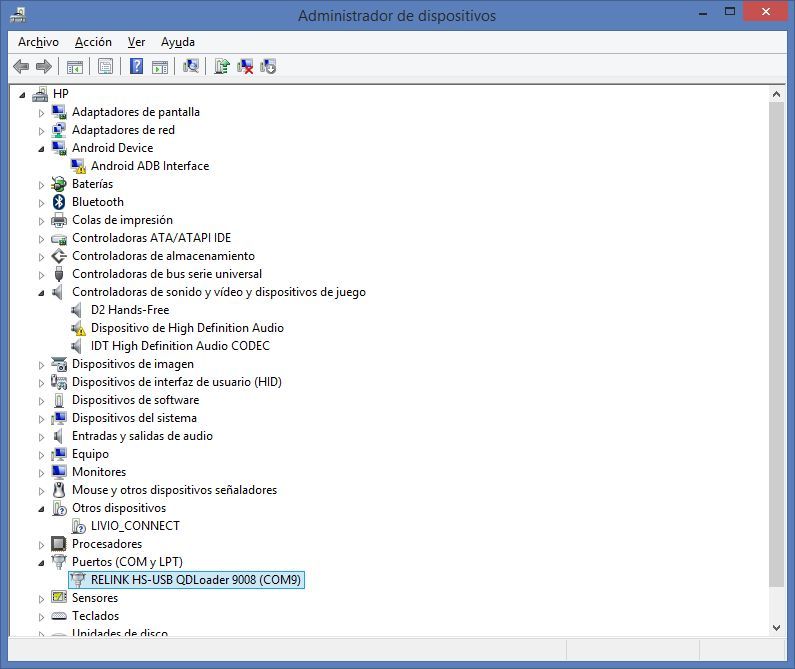Click the Dispositivo de High Definition Audio warning icon
This screenshot has width=795, height=669.
tap(78, 328)
